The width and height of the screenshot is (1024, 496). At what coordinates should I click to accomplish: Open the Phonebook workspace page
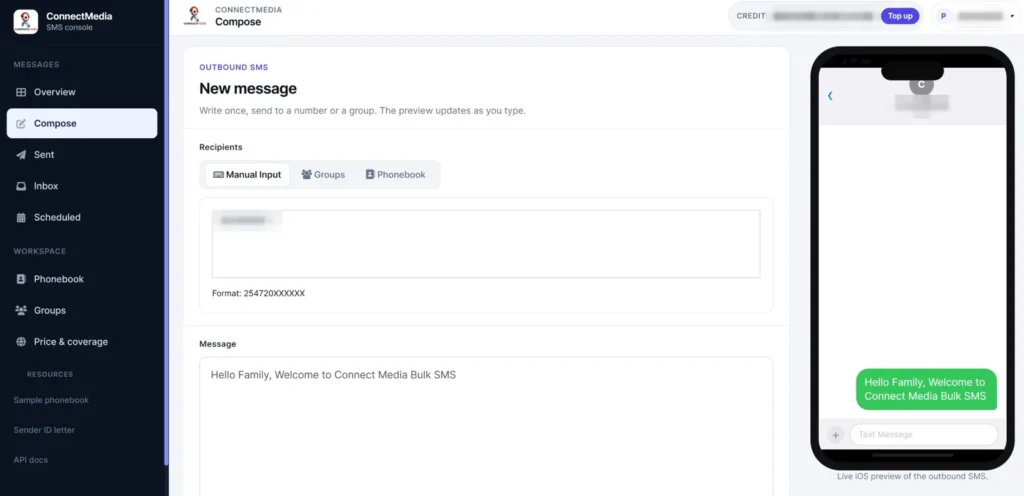click(82, 279)
